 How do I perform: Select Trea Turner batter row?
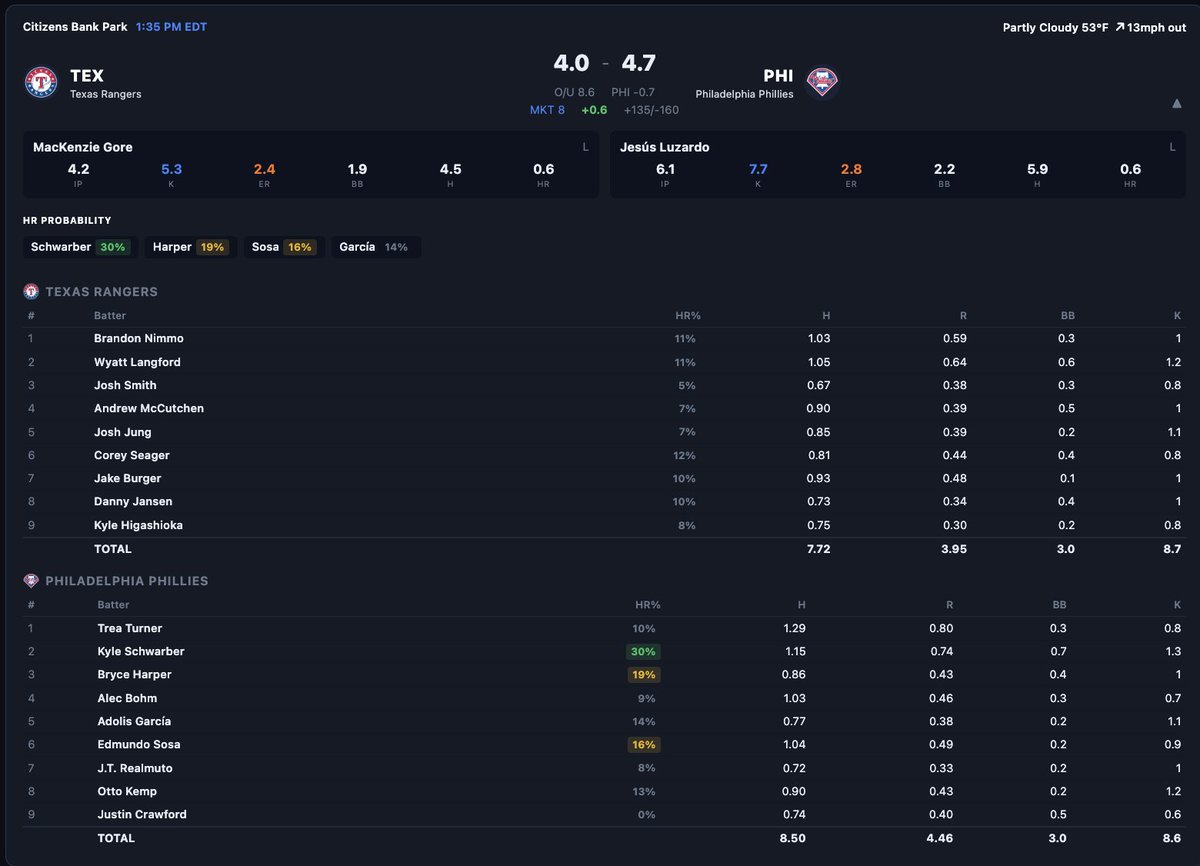click(605, 628)
